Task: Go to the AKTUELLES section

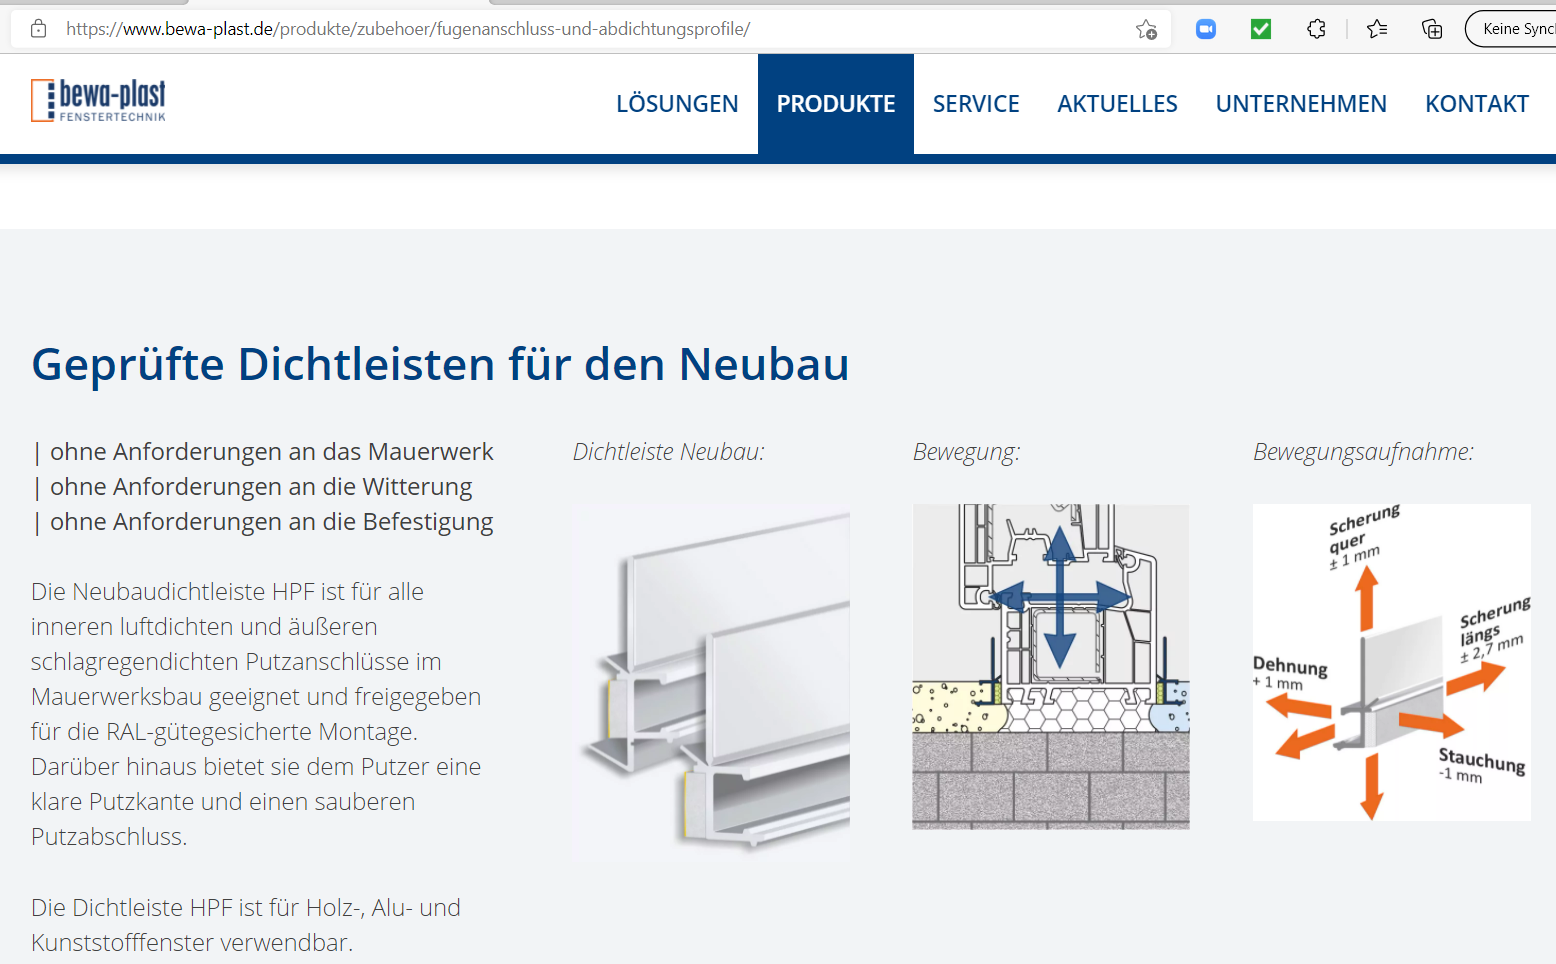Action: pos(1117,104)
